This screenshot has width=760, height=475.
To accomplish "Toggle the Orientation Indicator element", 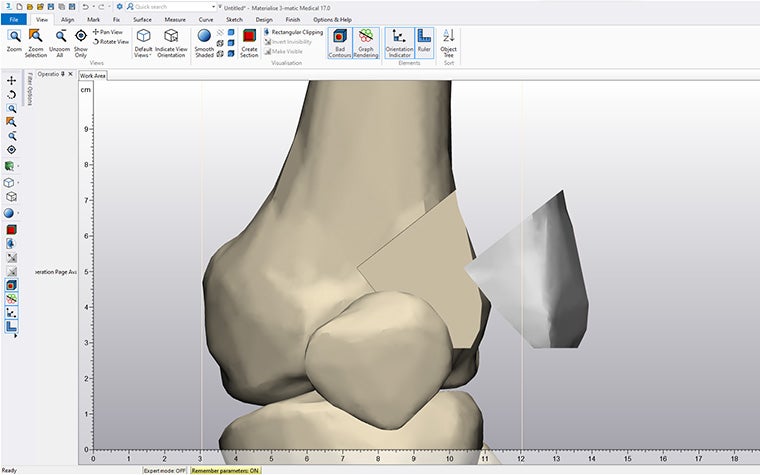I will pos(399,43).
